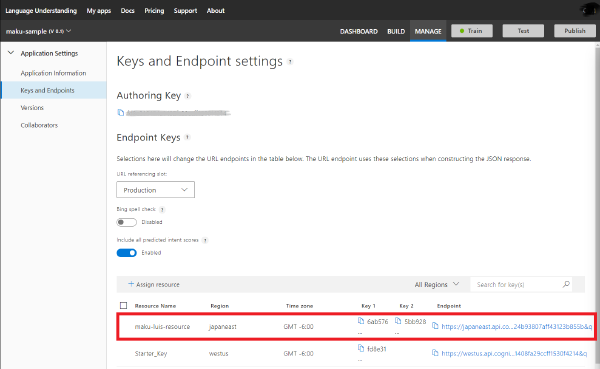Click the search magnifier icon
Screen dimensions: 600x369
[566, 284]
